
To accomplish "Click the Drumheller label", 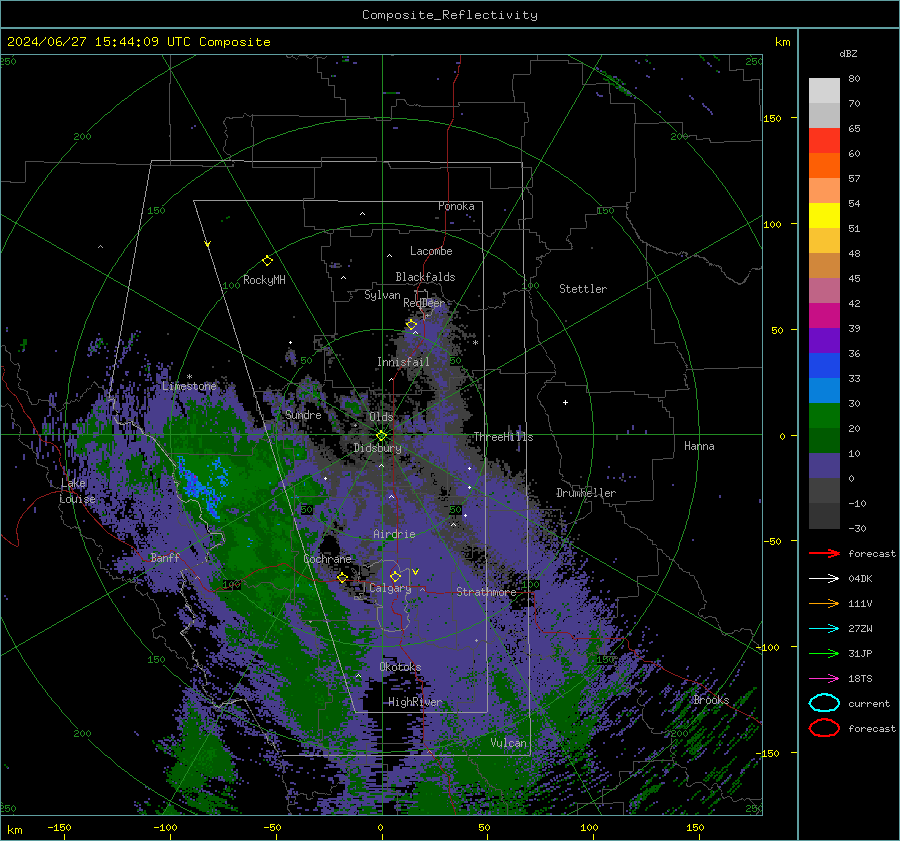I will [585, 493].
